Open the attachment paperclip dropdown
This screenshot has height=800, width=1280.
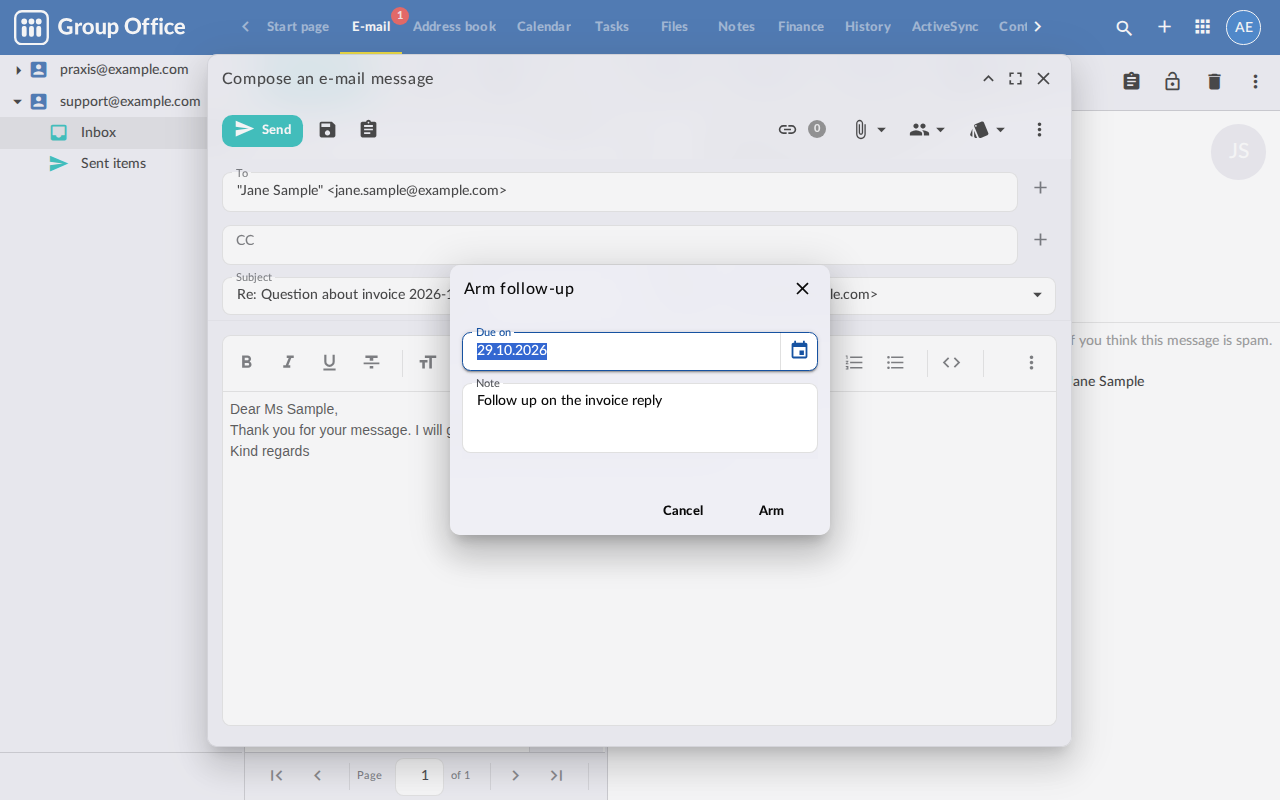[869, 130]
